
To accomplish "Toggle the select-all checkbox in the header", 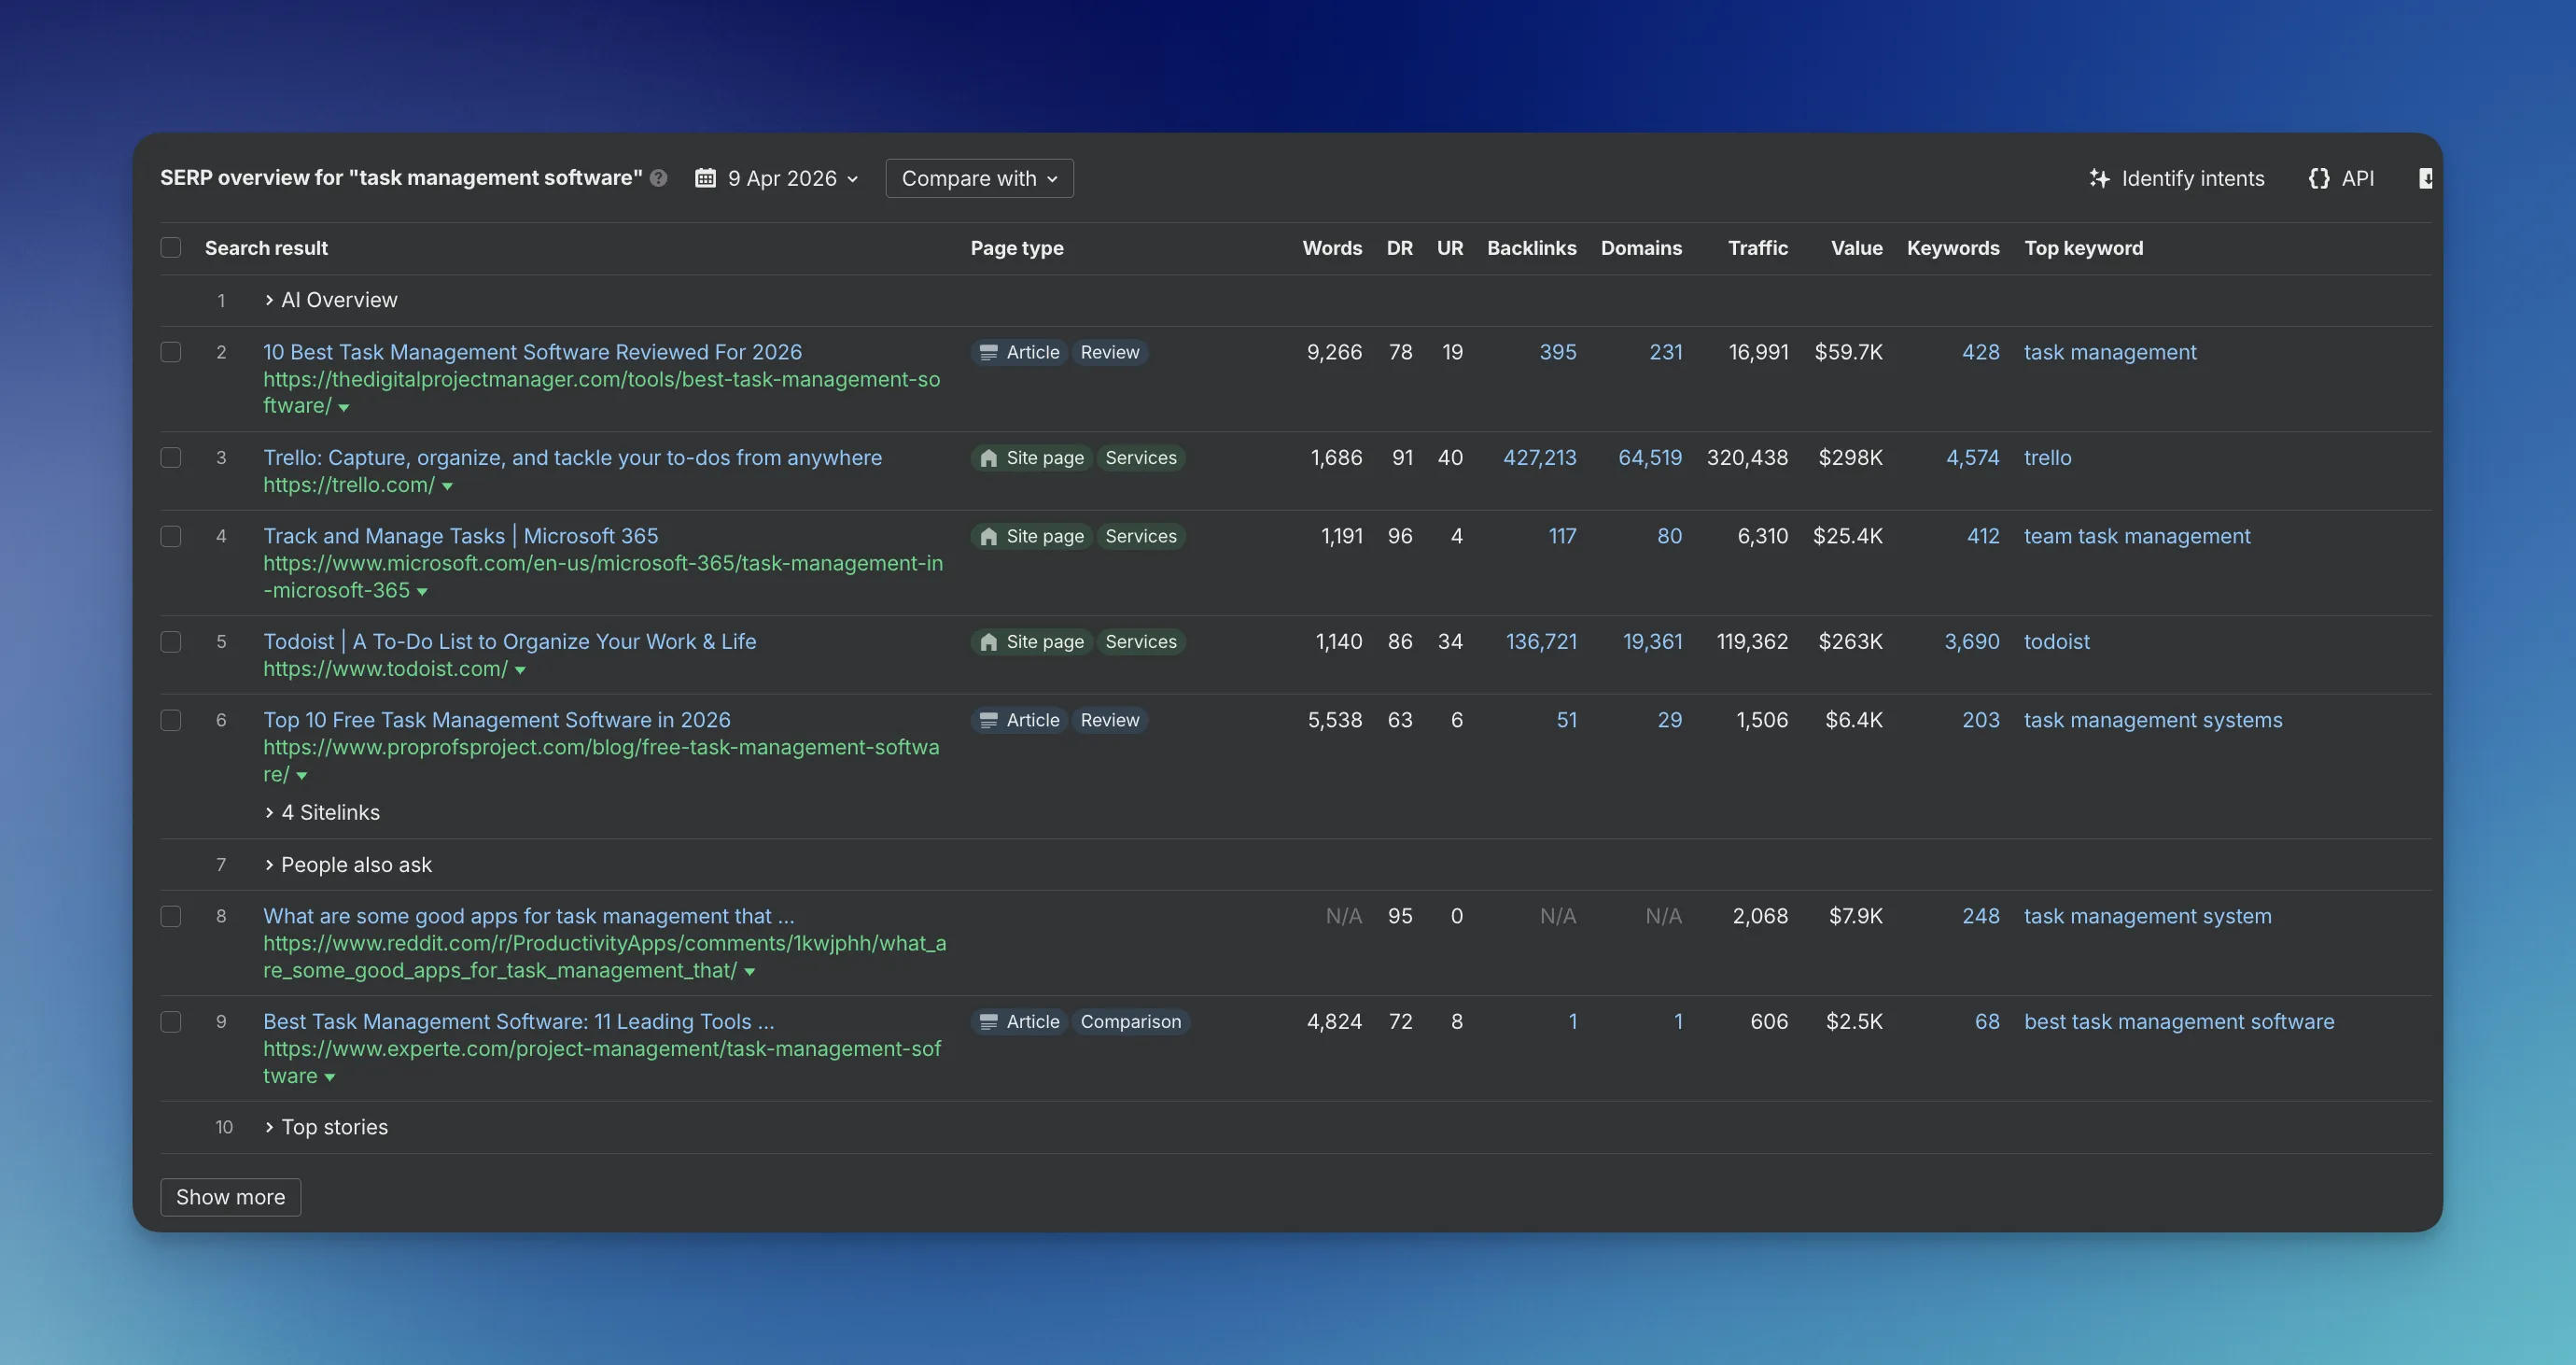I will [171, 247].
